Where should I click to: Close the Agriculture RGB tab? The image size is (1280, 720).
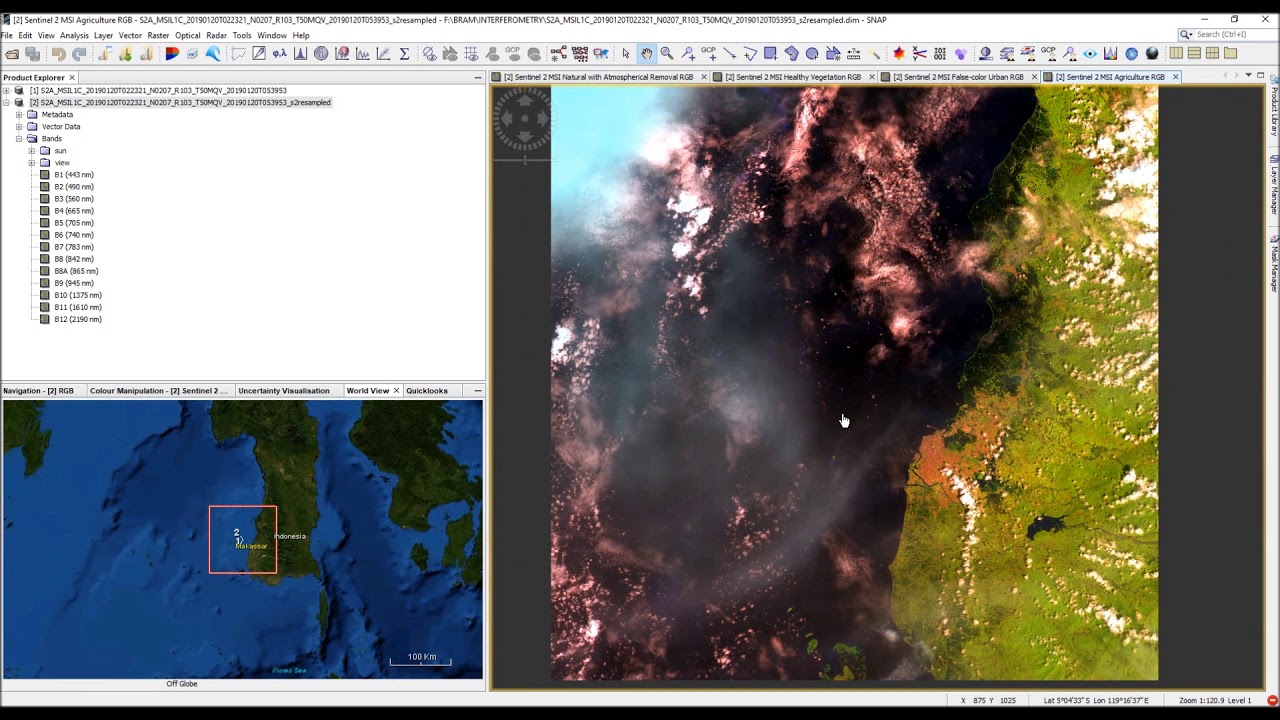1175,77
